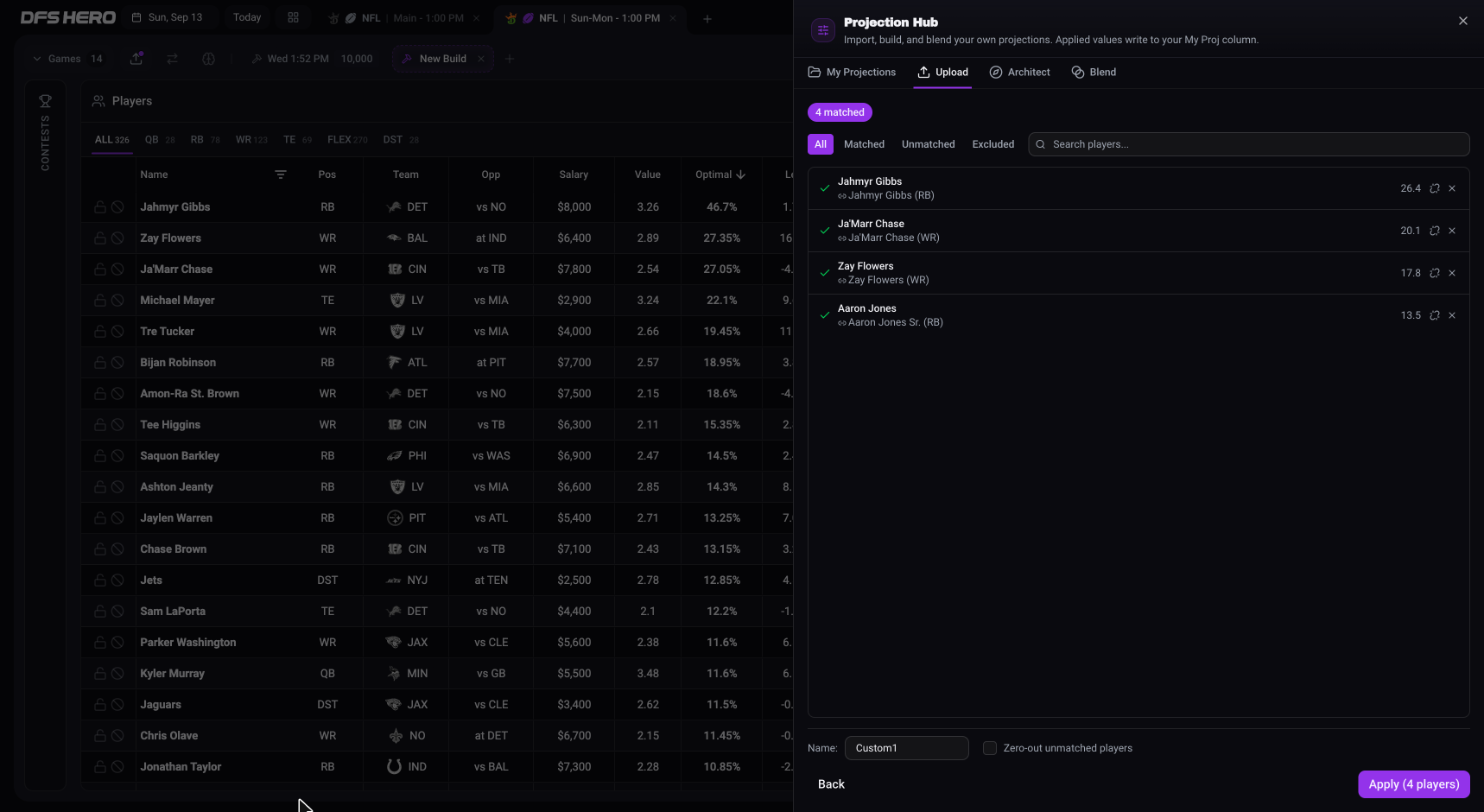Filter the list by Unmatched players
1484x812 pixels.
coord(928,144)
